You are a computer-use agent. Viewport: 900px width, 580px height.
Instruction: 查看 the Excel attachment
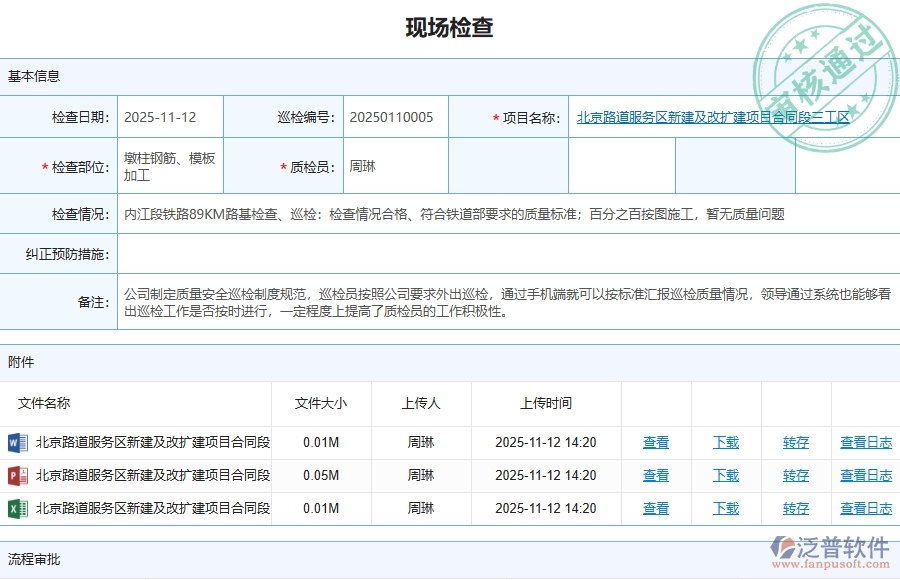pos(656,509)
